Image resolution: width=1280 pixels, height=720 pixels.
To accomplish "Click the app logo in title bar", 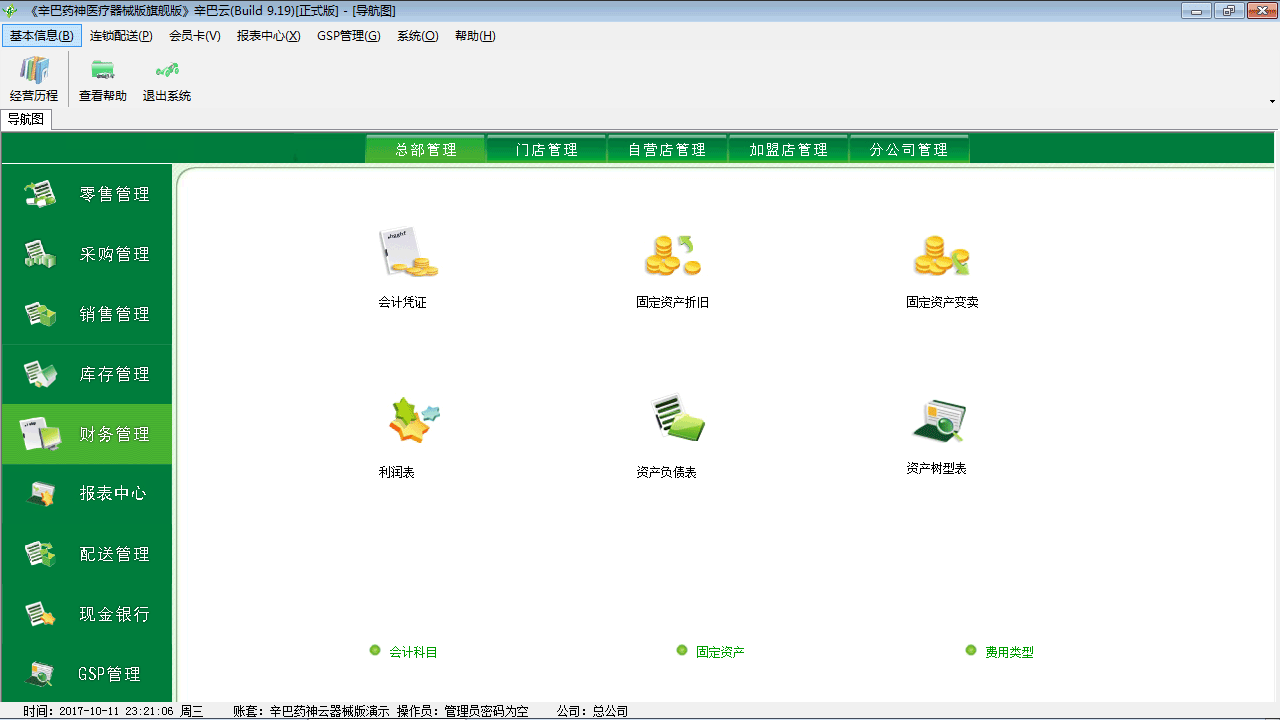I will point(11,11).
